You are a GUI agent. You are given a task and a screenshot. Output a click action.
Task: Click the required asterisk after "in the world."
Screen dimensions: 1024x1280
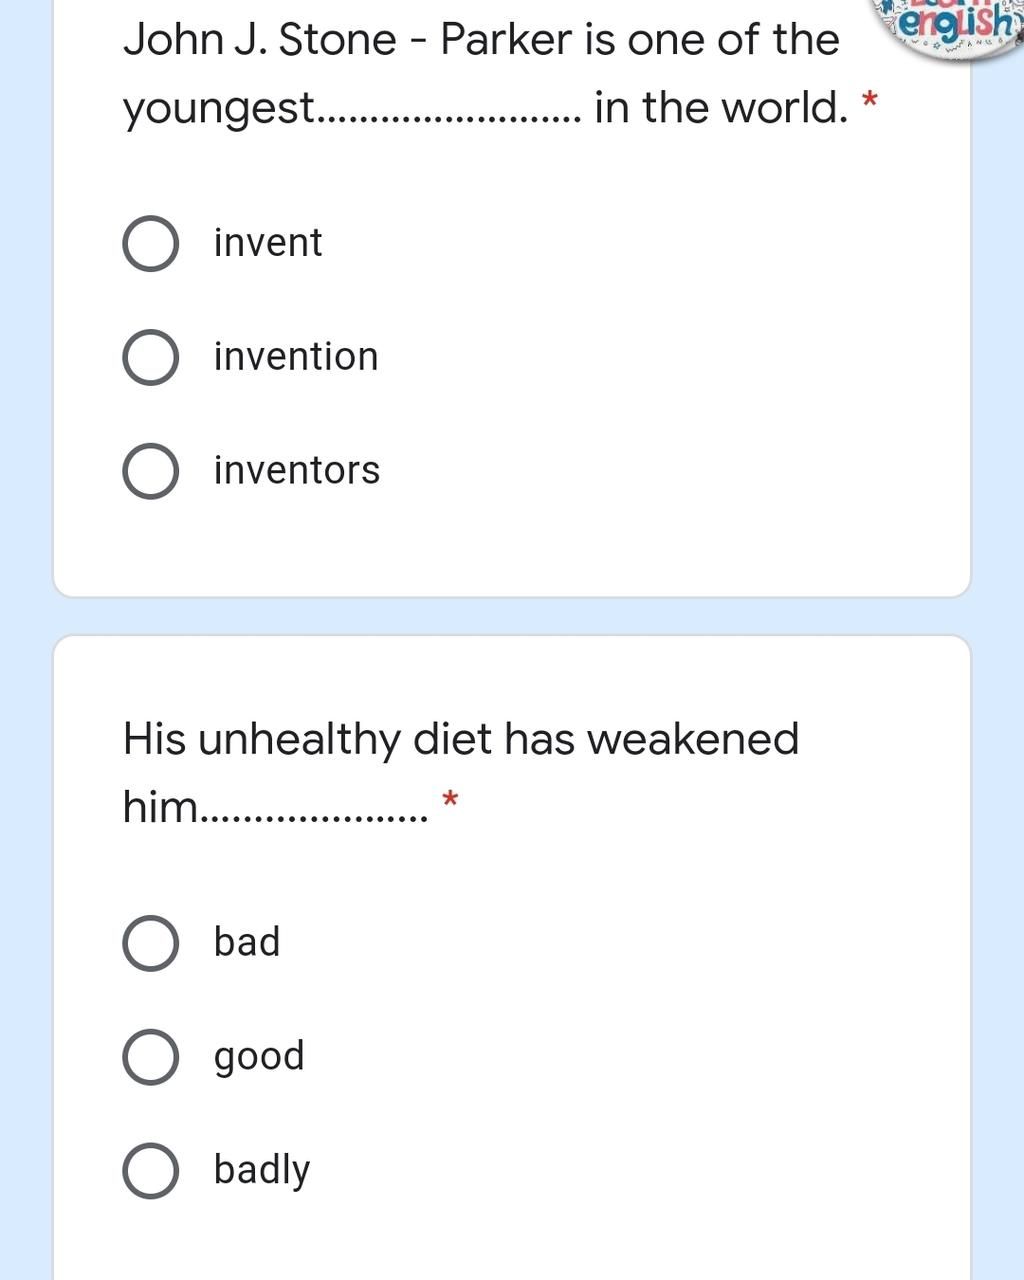870,100
